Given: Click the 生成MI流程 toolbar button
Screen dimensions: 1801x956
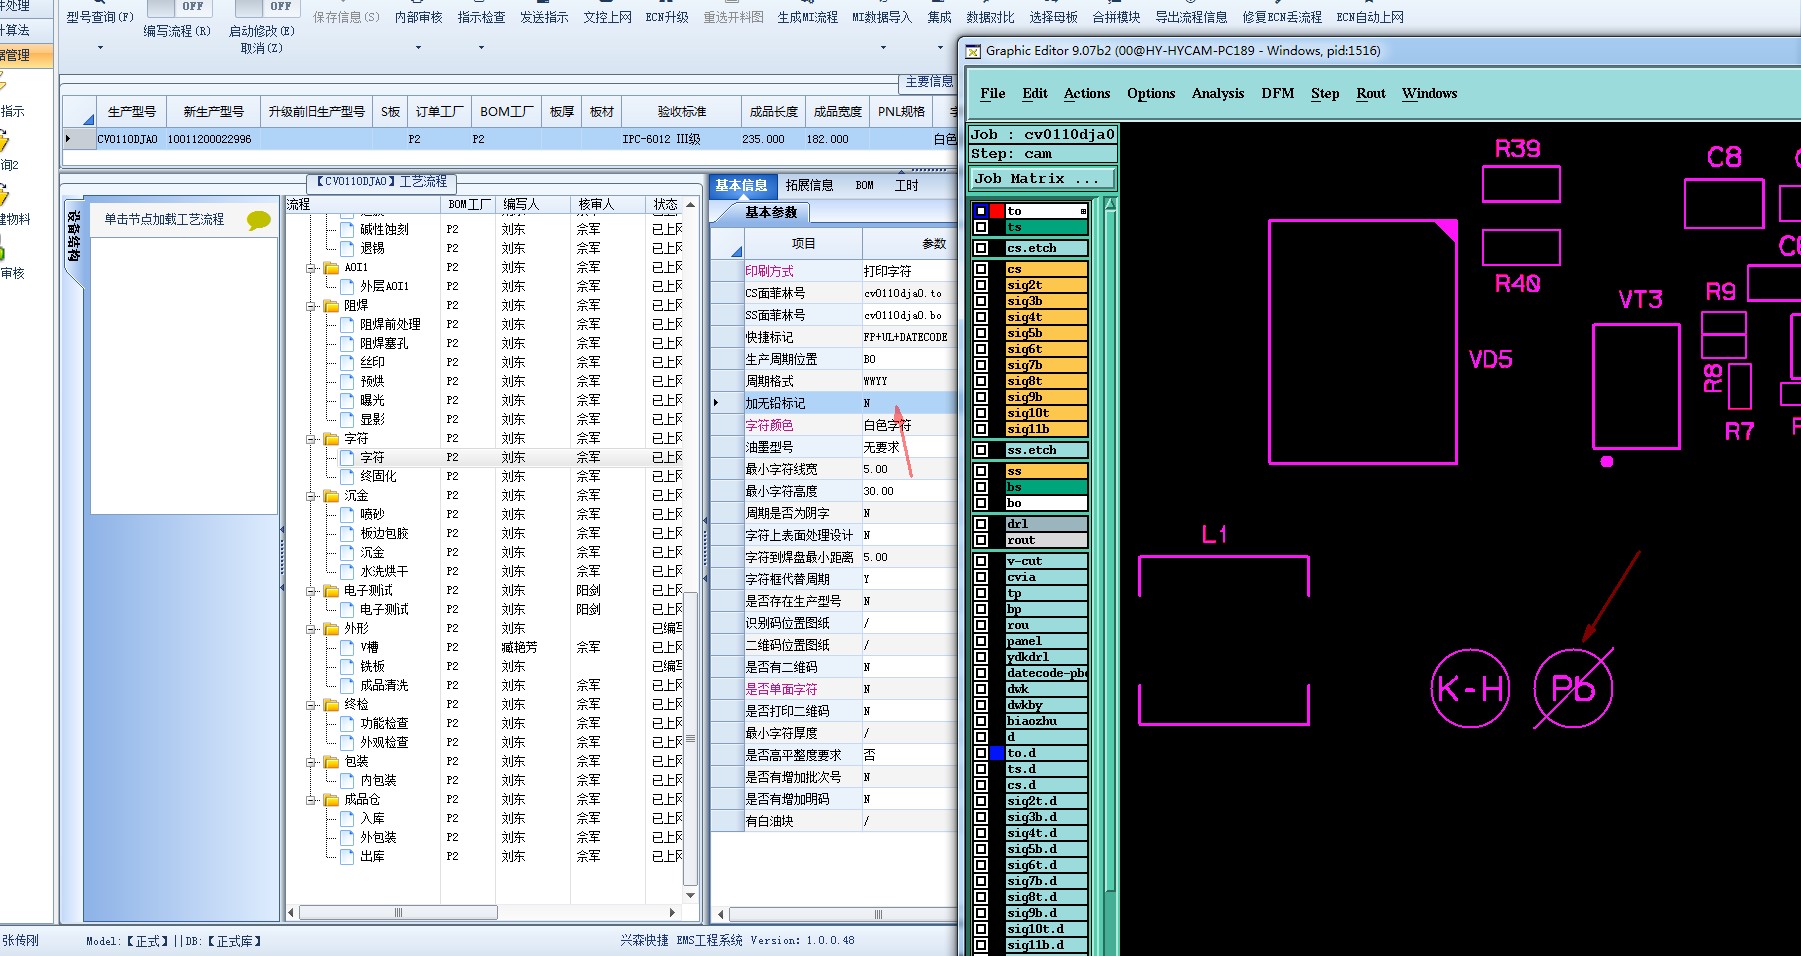Looking at the screenshot, I should [808, 17].
